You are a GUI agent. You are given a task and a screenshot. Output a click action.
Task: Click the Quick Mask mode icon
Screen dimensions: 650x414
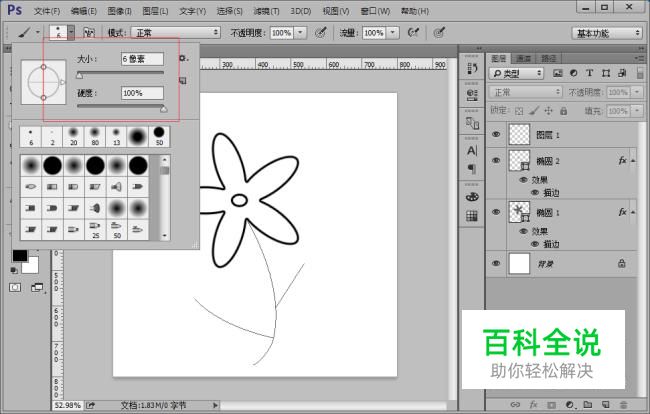(16, 287)
